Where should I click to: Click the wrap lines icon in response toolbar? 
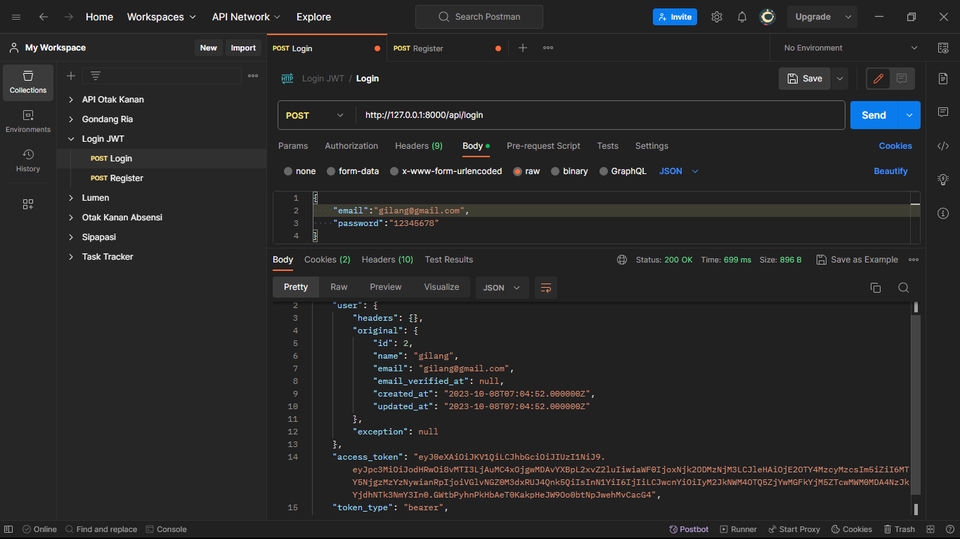[x=546, y=287]
